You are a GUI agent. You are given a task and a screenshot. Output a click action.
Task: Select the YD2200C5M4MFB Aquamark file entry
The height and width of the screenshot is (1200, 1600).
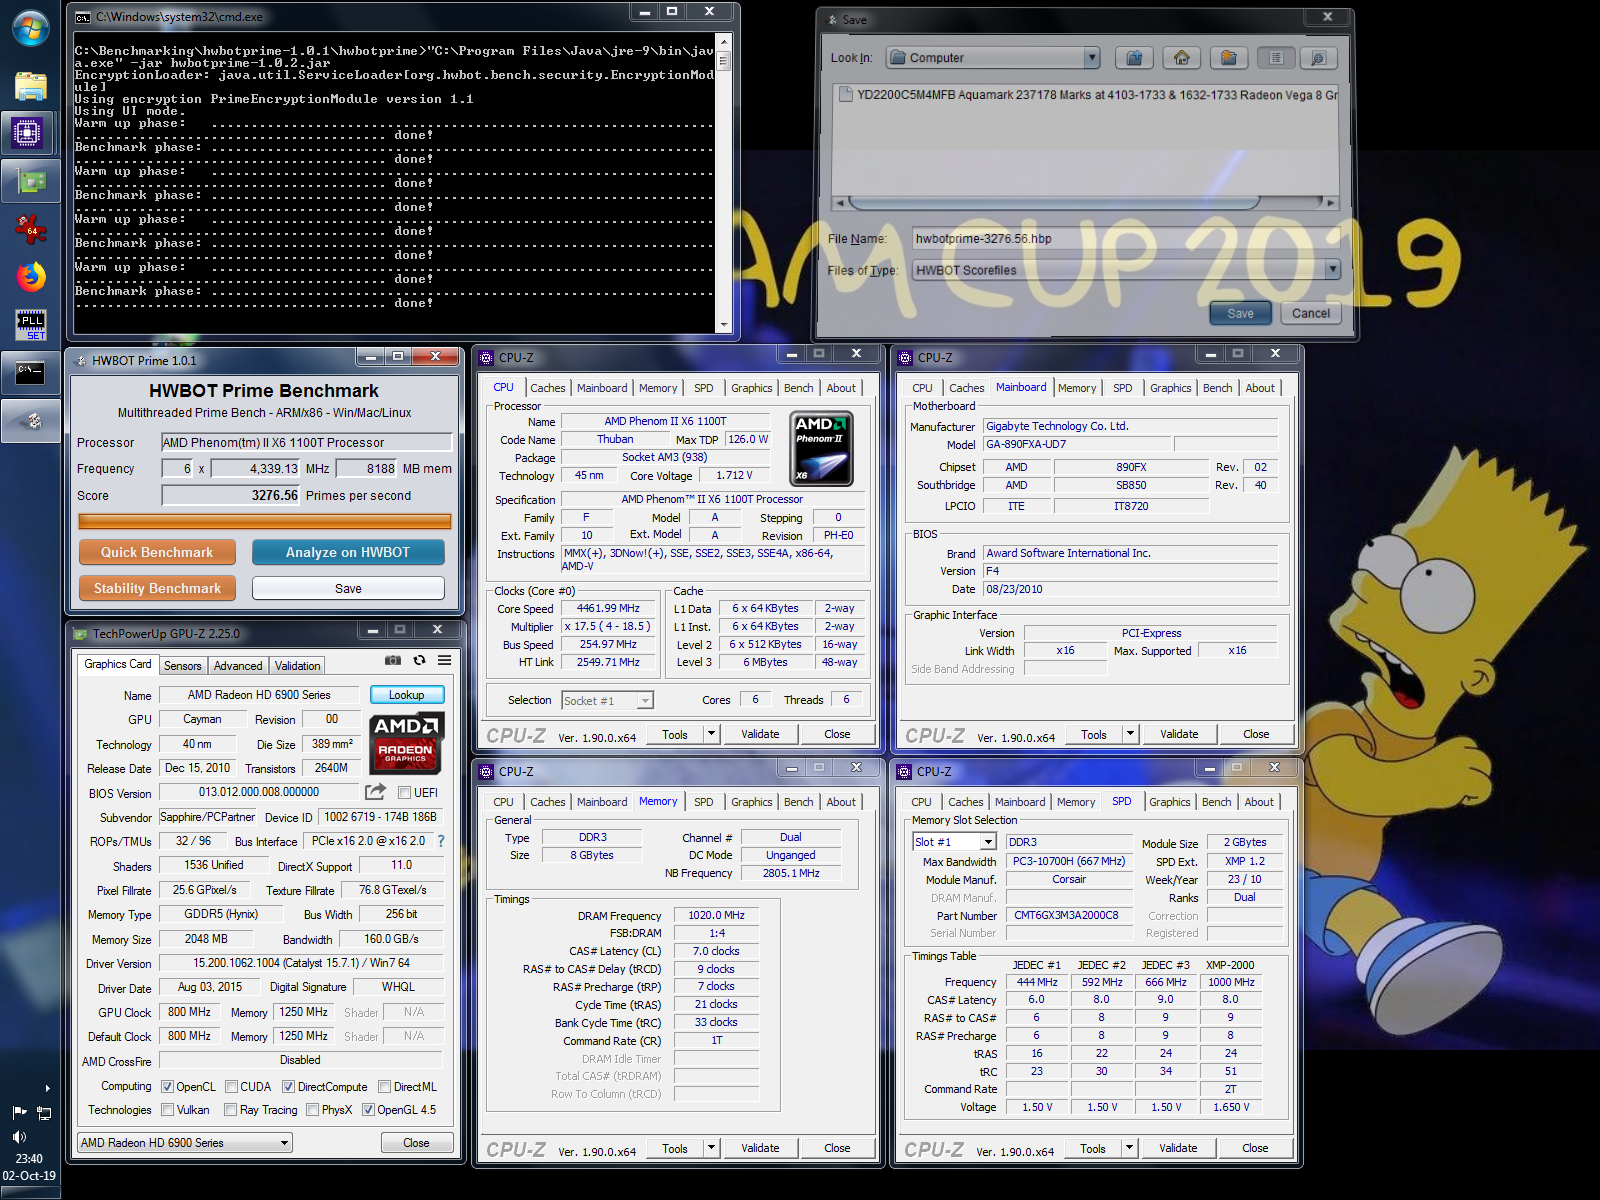point(1087,95)
